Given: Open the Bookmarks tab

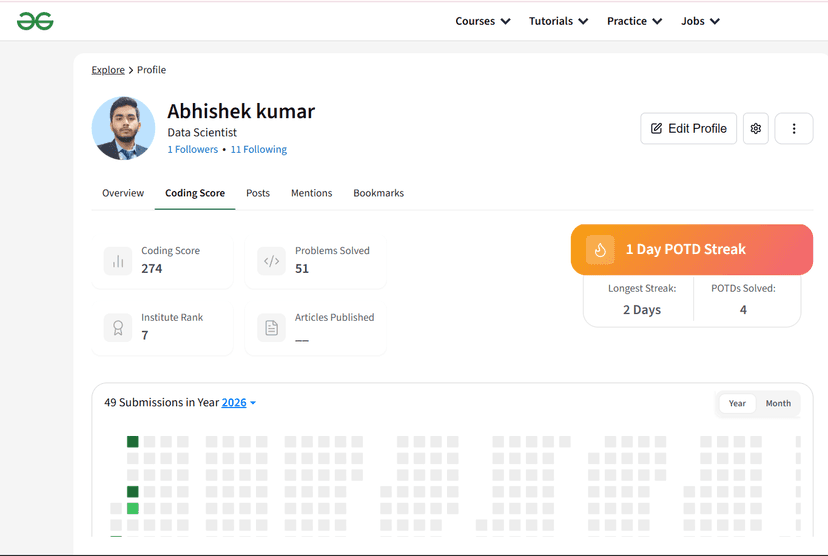Looking at the screenshot, I should (x=378, y=193).
